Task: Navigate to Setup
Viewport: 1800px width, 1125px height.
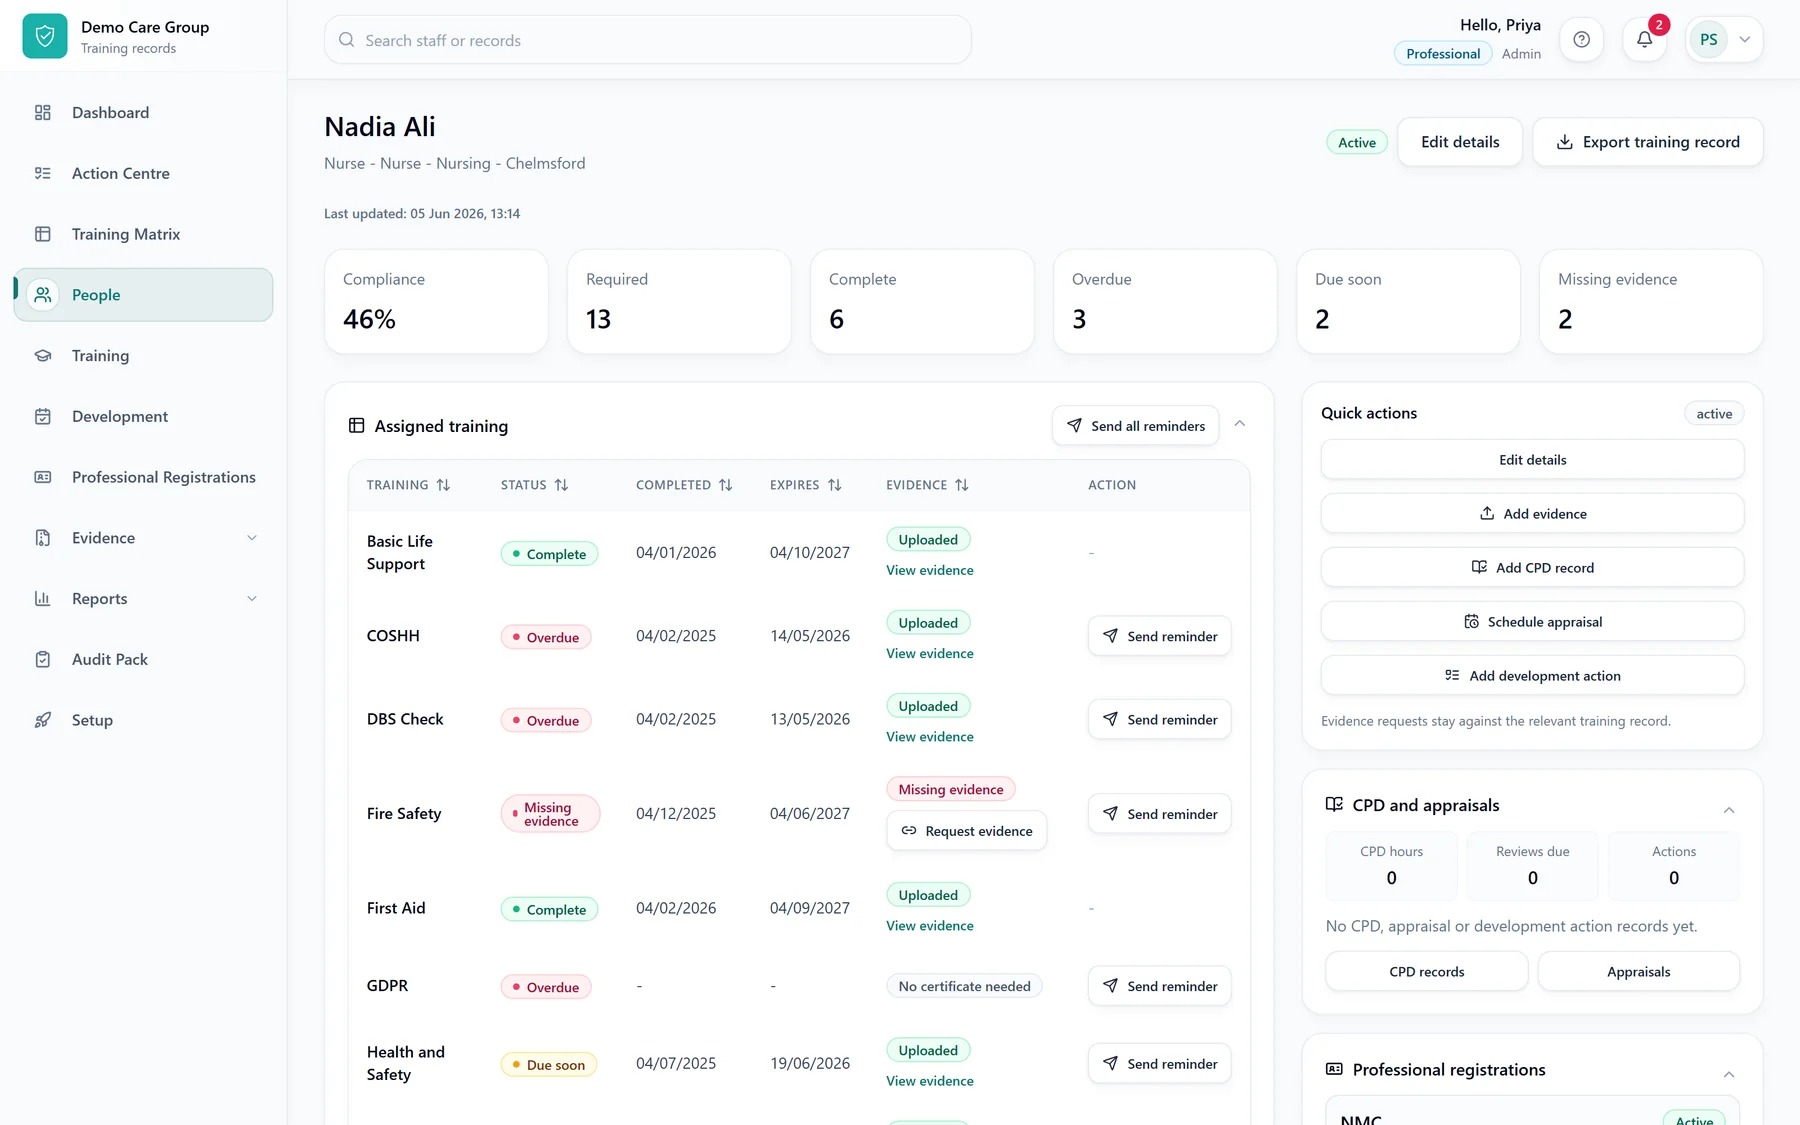Action: point(143,720)
